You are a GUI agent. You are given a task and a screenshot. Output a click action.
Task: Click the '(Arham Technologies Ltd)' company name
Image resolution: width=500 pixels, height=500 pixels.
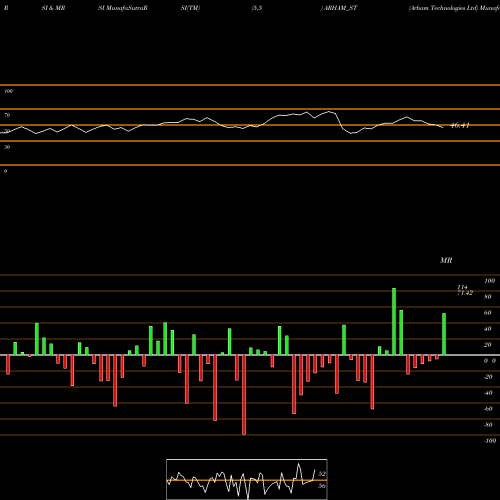coord(443,8)
